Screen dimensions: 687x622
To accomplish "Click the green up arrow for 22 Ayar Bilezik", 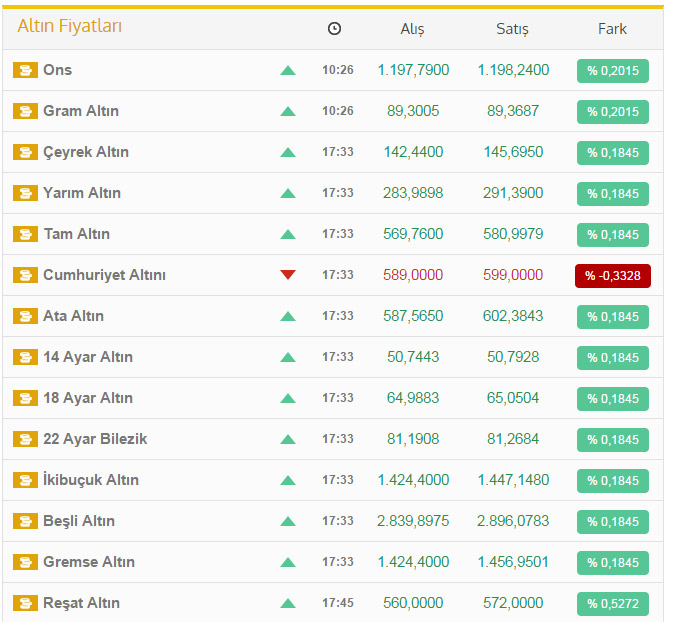I will [288, 439].
